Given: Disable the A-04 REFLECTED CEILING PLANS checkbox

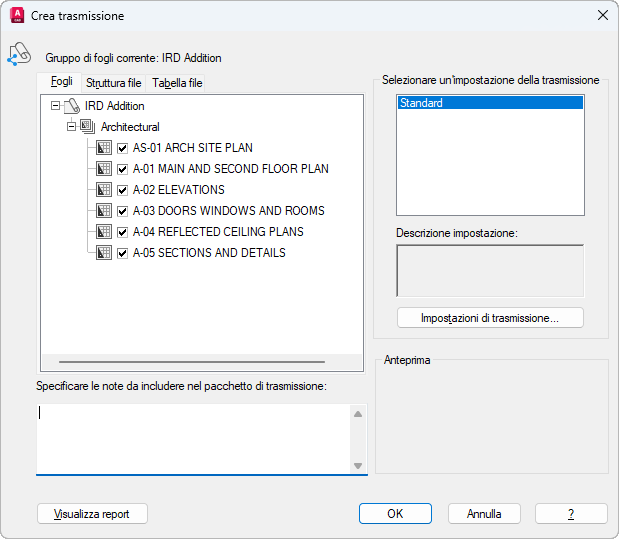Looking at the screenshot, I should 122,232.
